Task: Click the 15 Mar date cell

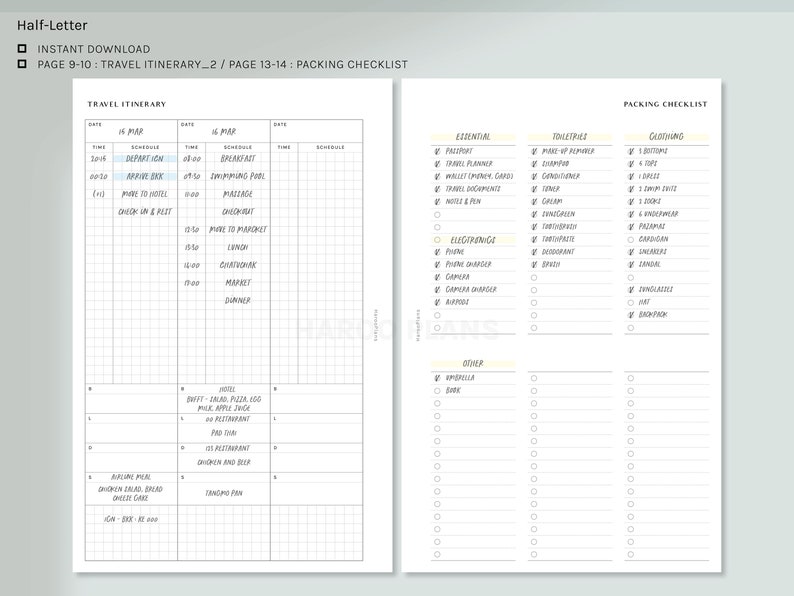Action: point(131,131)
